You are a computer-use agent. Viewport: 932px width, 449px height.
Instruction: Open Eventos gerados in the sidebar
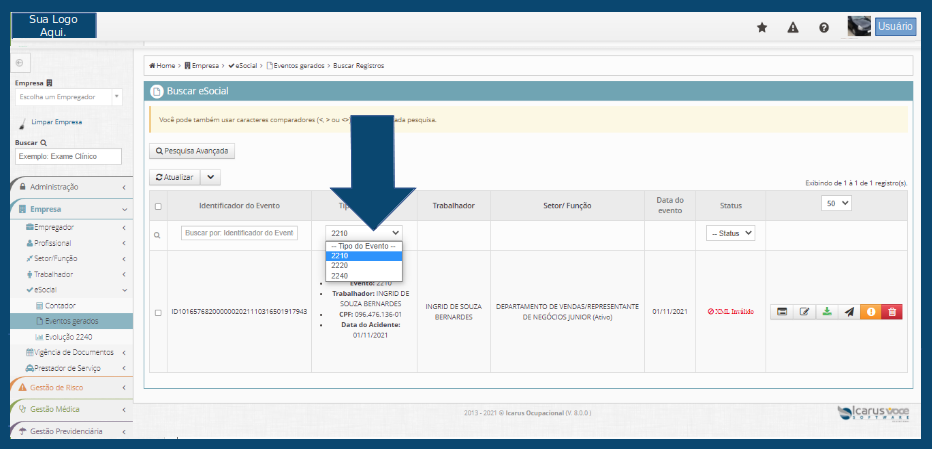73,321
